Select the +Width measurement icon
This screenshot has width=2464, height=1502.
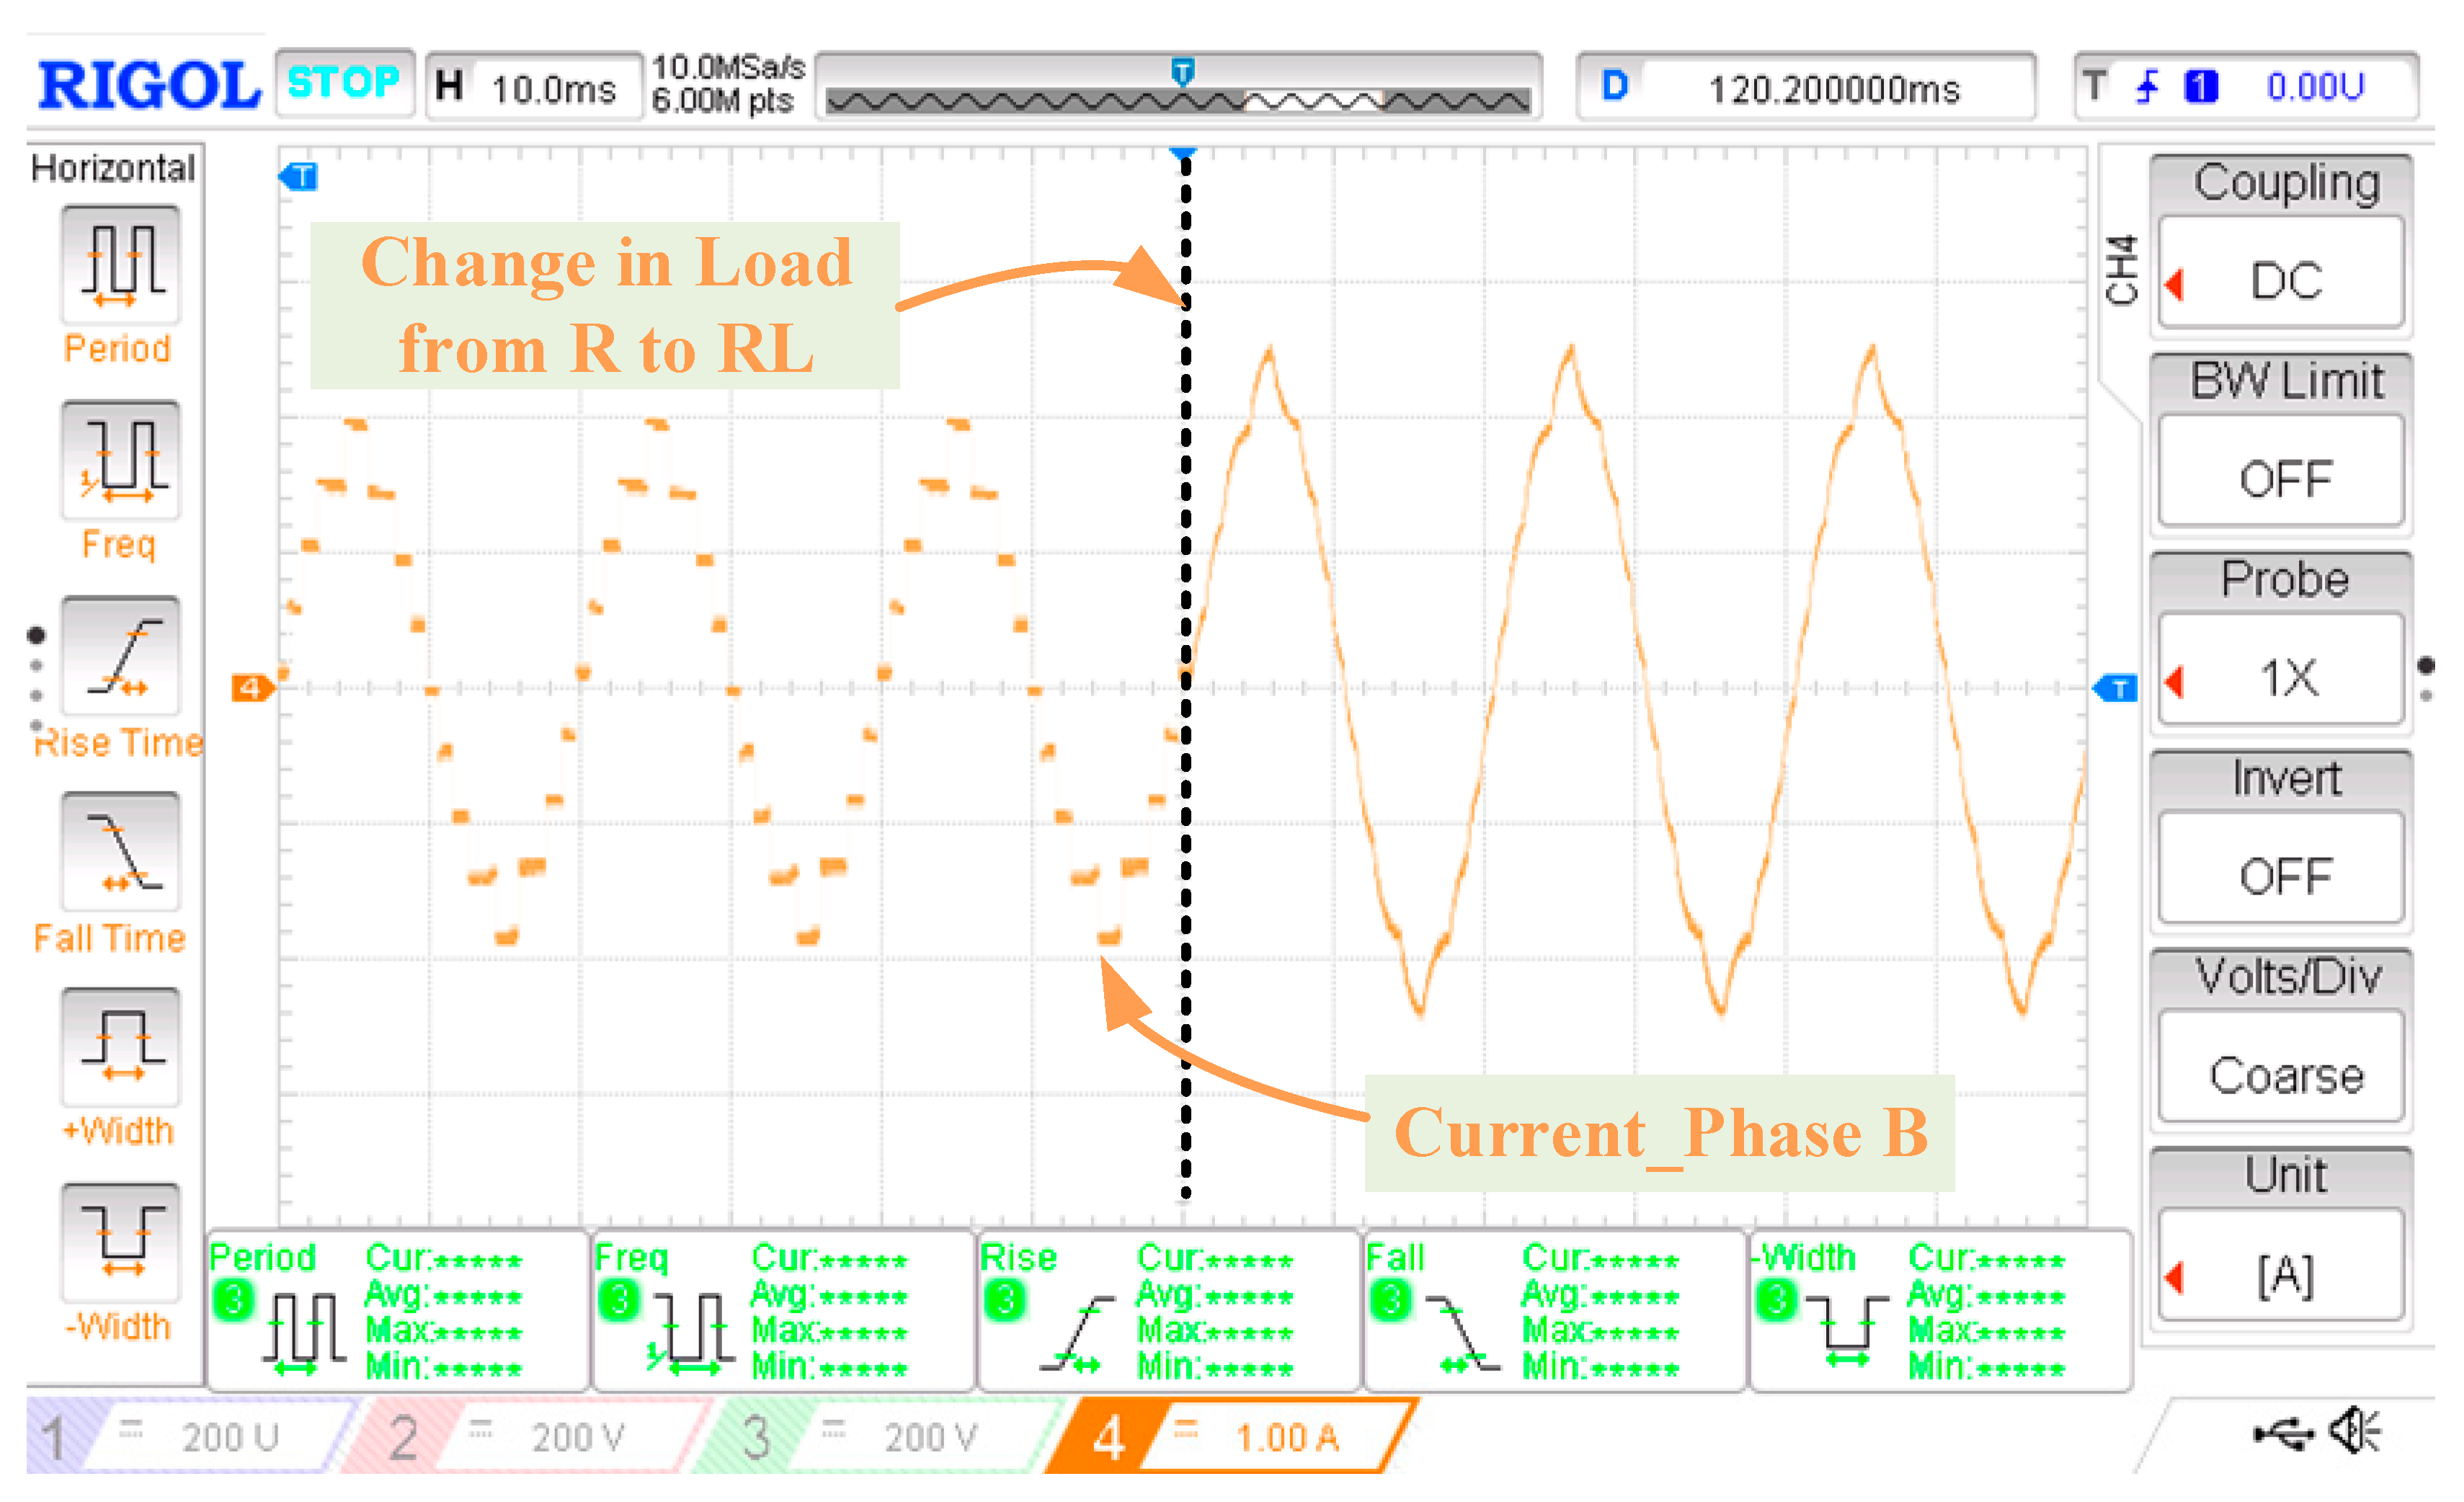[x=121, y=1048]
